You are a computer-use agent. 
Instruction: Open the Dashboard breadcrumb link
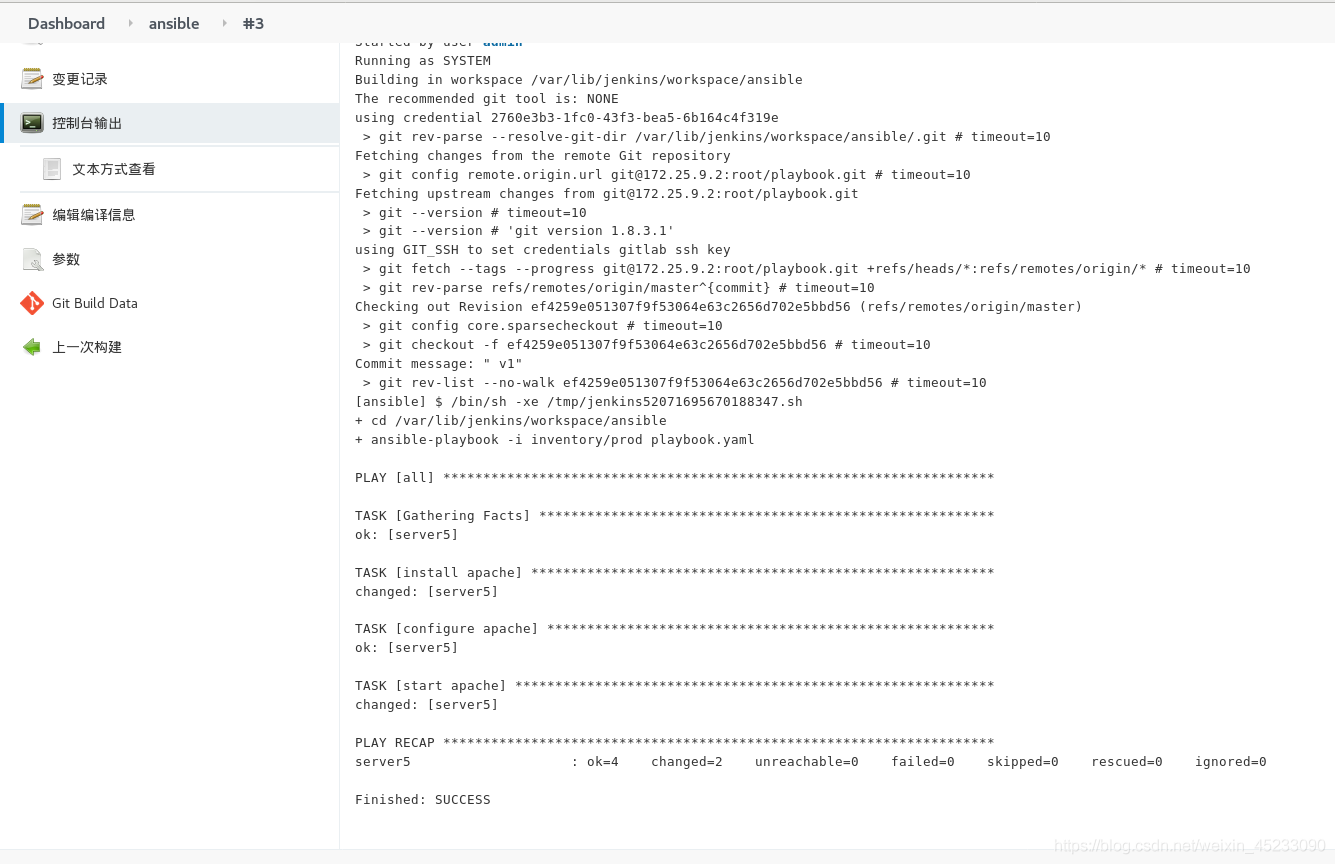pyautogui.click(x=66, y=23)
